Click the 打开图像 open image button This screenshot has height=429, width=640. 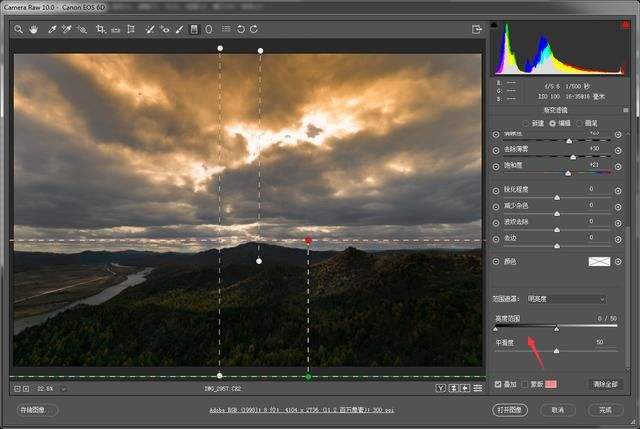510,410
